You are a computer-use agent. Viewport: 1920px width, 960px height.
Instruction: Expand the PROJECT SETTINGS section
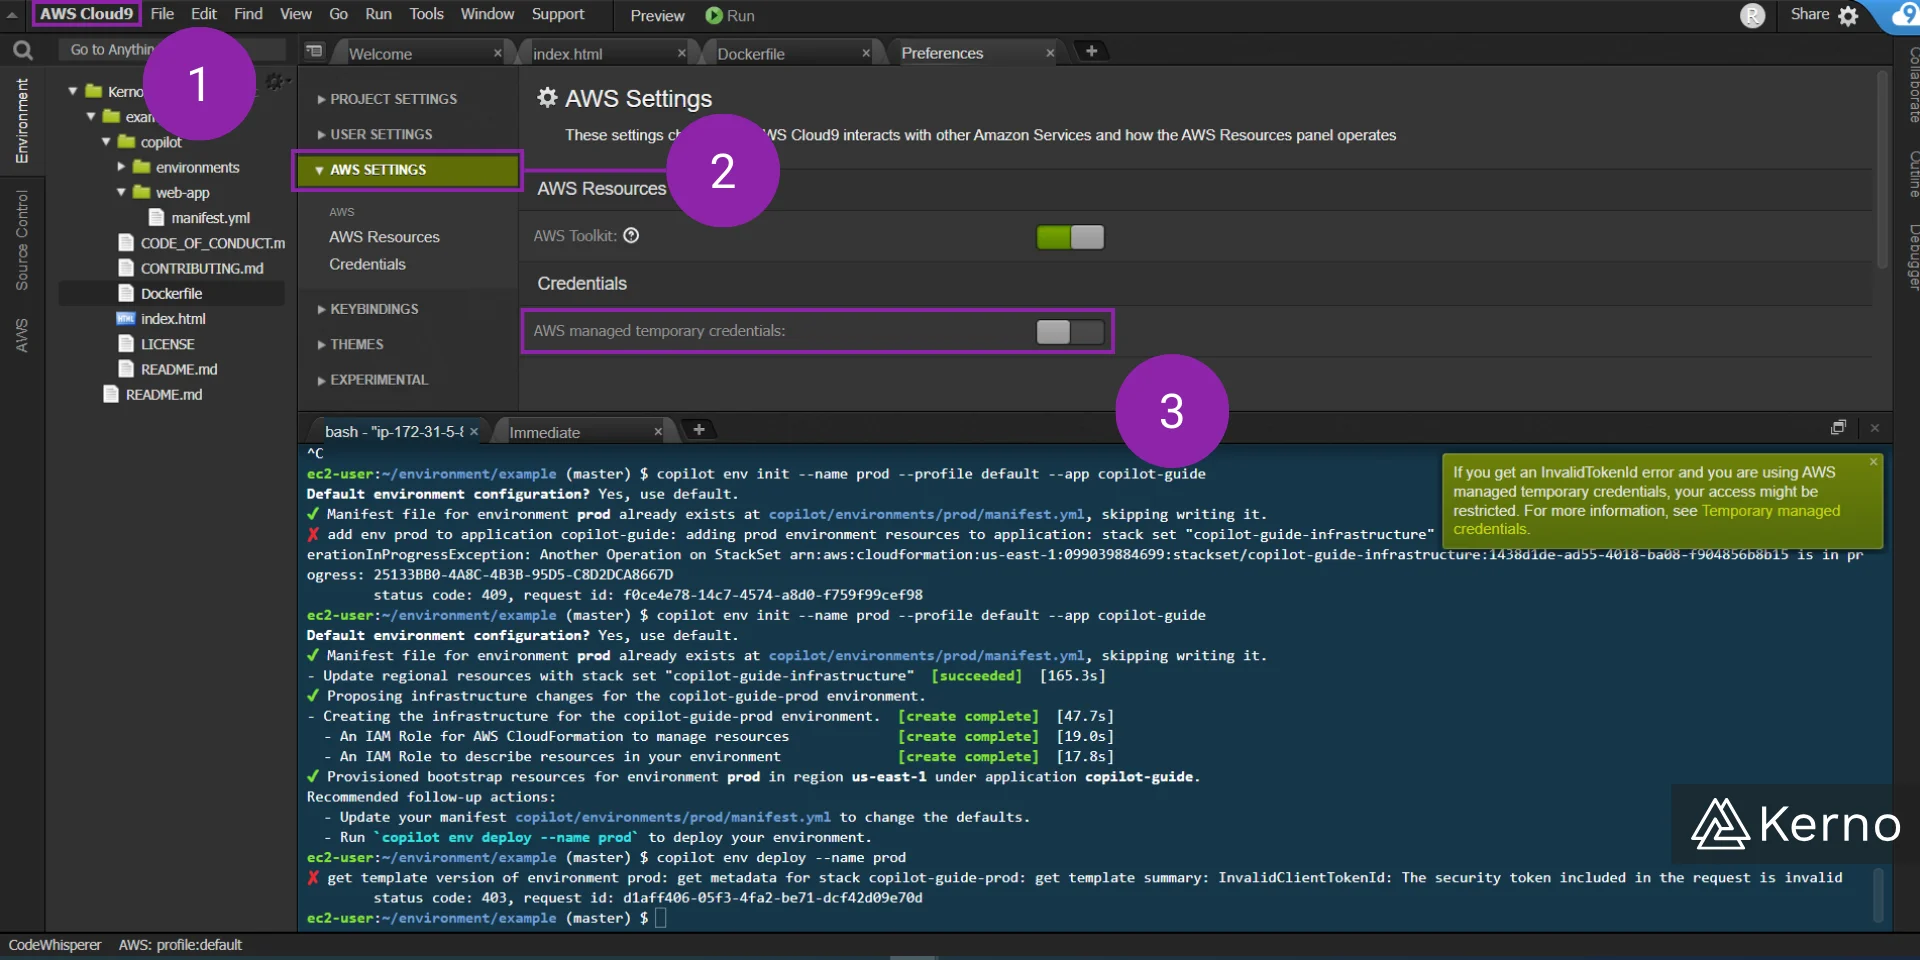click(393, 98)
